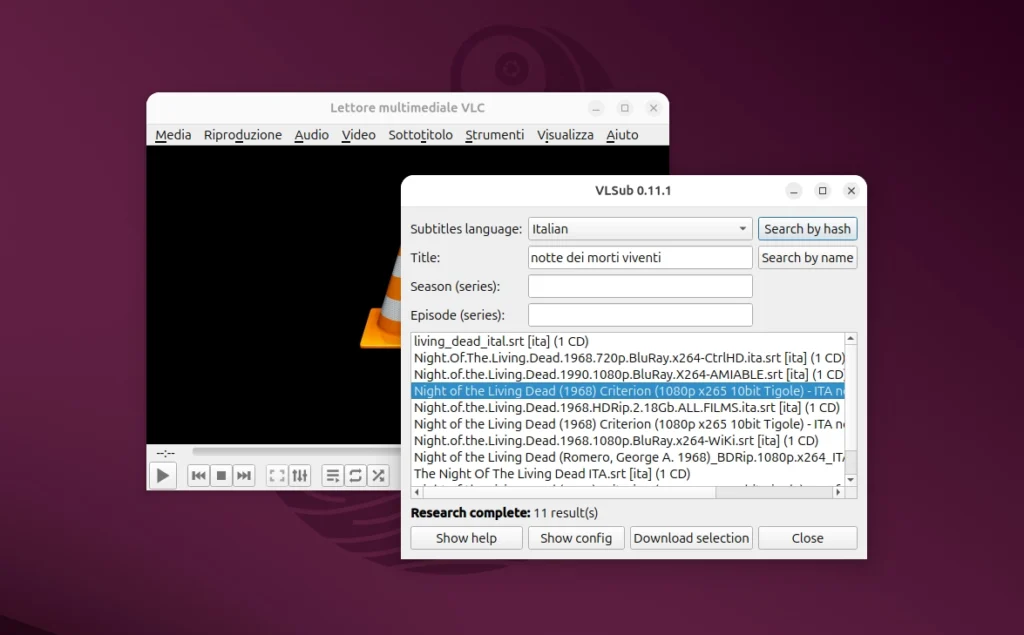Deselect the highlighted Criterion subtitle result
The width and height of the screenshot is (1024, 635).
[x=640, y=390]
